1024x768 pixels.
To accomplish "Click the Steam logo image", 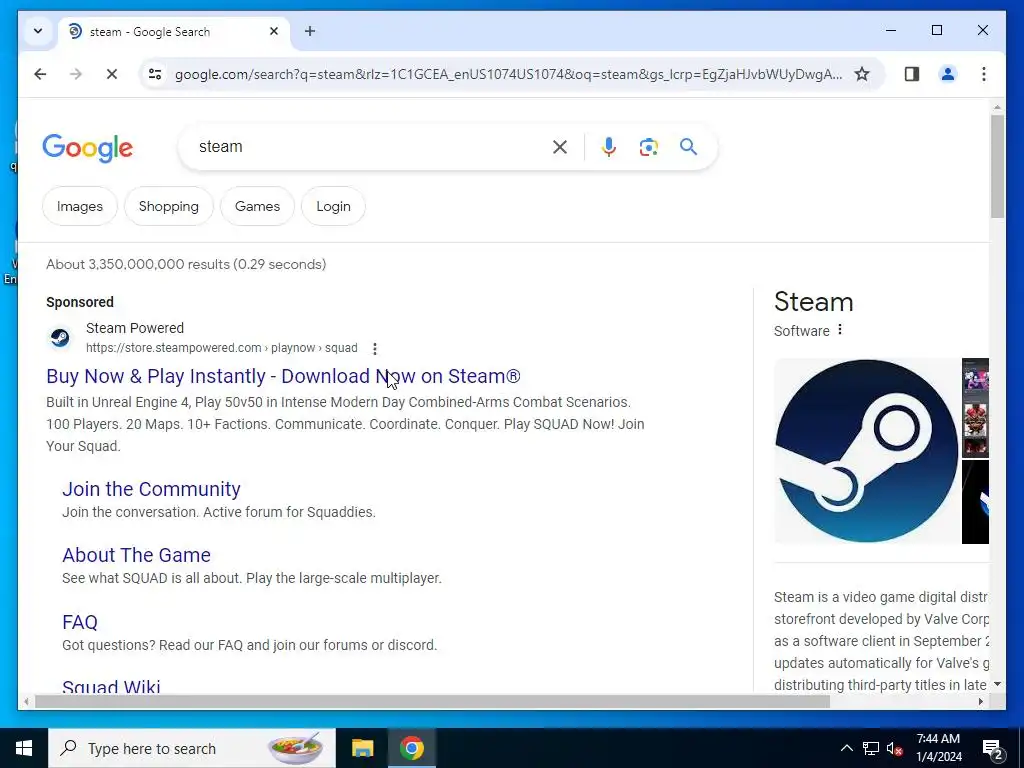I will (867, 451).
